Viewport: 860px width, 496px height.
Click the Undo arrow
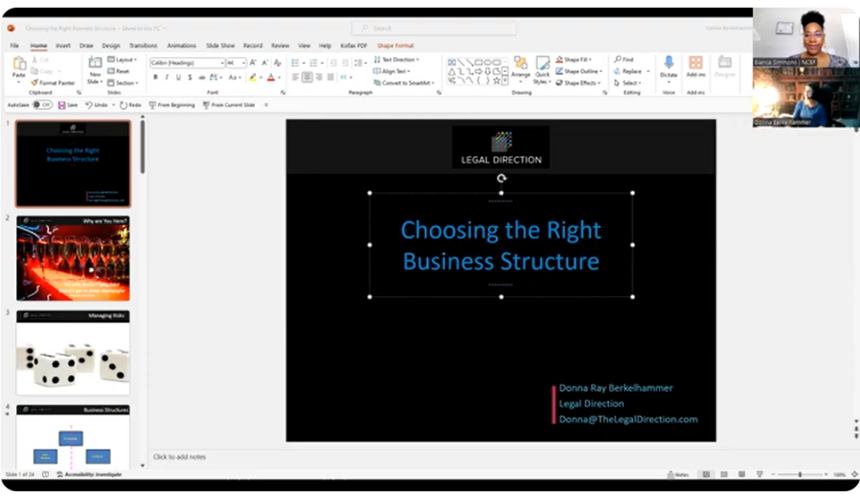[x=89, y=105]
